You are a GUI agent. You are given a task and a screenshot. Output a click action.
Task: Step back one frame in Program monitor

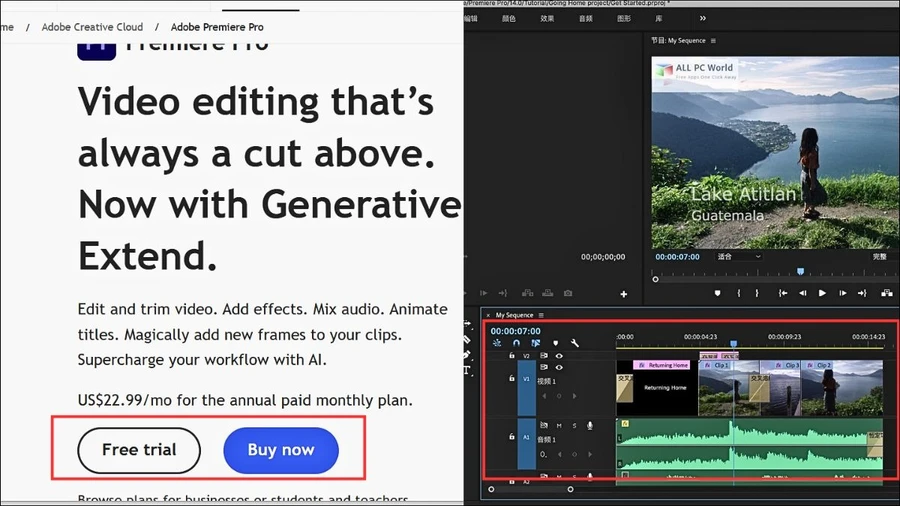click(x=802, y=293)
